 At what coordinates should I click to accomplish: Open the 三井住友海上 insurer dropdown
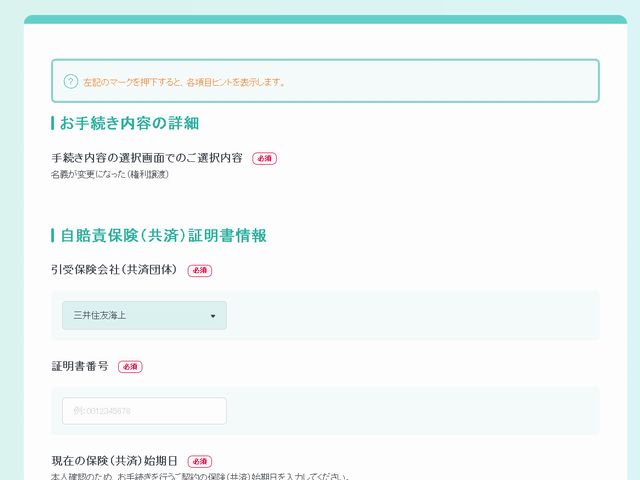tap(144, 316)
